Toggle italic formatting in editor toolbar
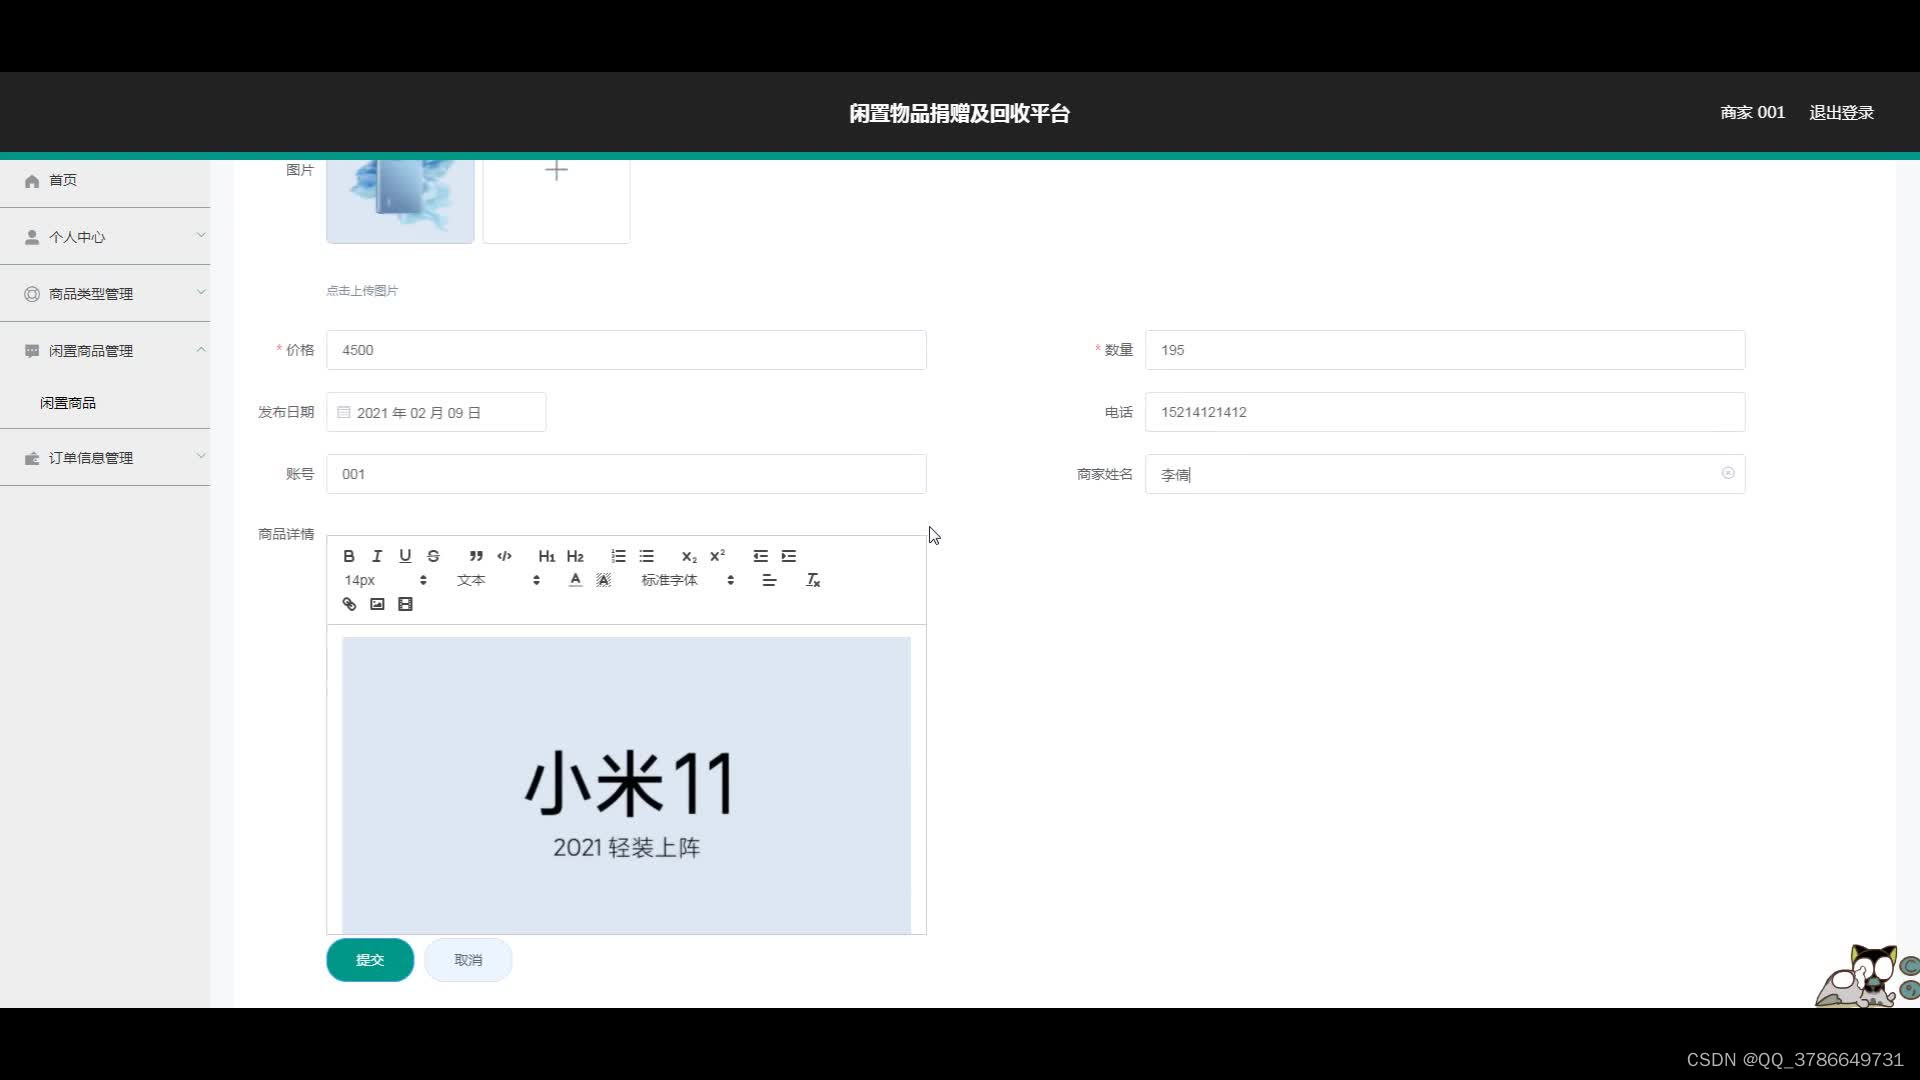Screen dimensions: 1920x1080 coord(377,556)
